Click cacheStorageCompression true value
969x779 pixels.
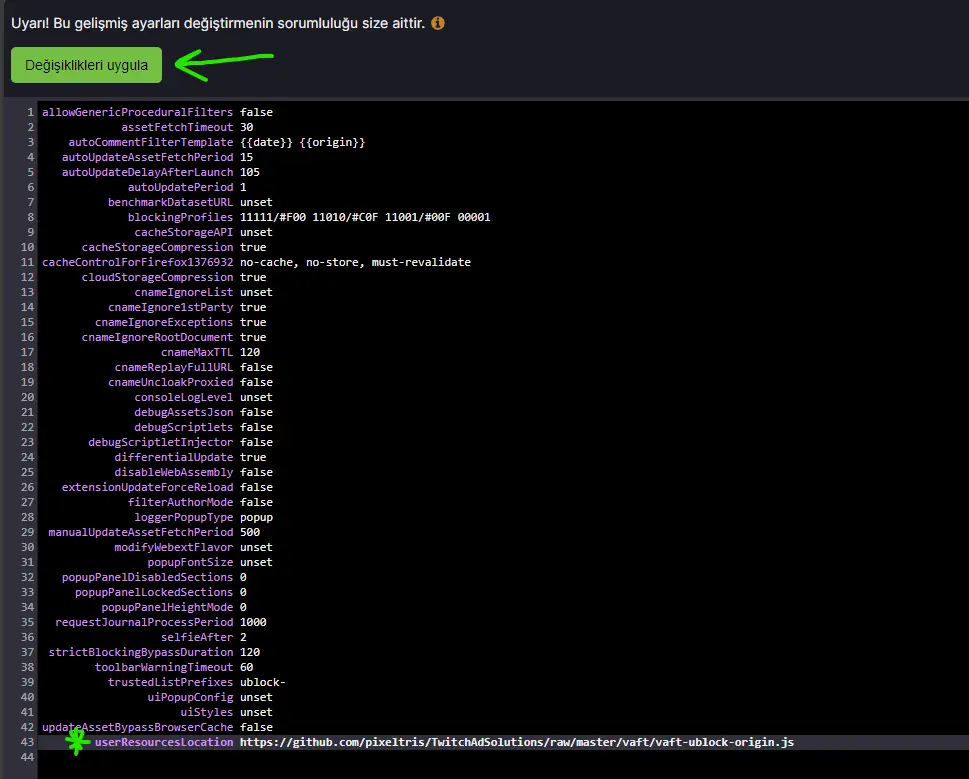pyautogui.click(x=253, y=247)
